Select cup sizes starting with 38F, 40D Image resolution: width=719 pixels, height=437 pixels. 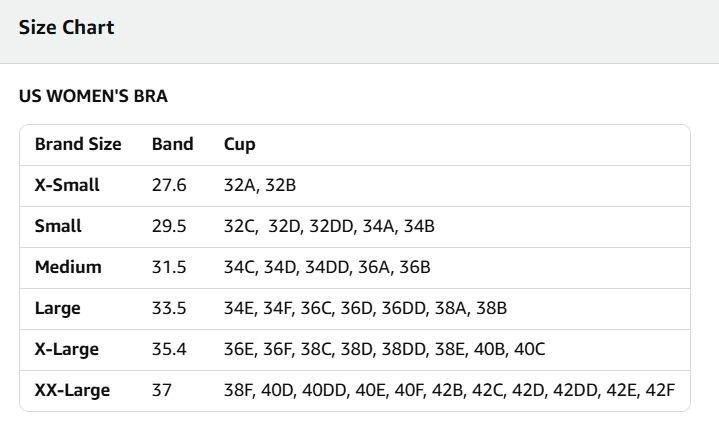(x=449, y=390)
